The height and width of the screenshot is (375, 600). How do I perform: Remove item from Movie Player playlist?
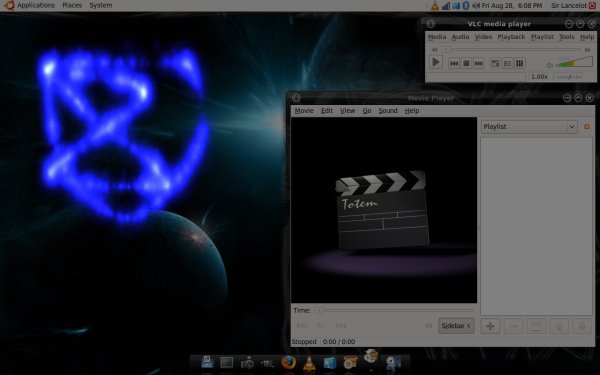(x=514, y=326)
